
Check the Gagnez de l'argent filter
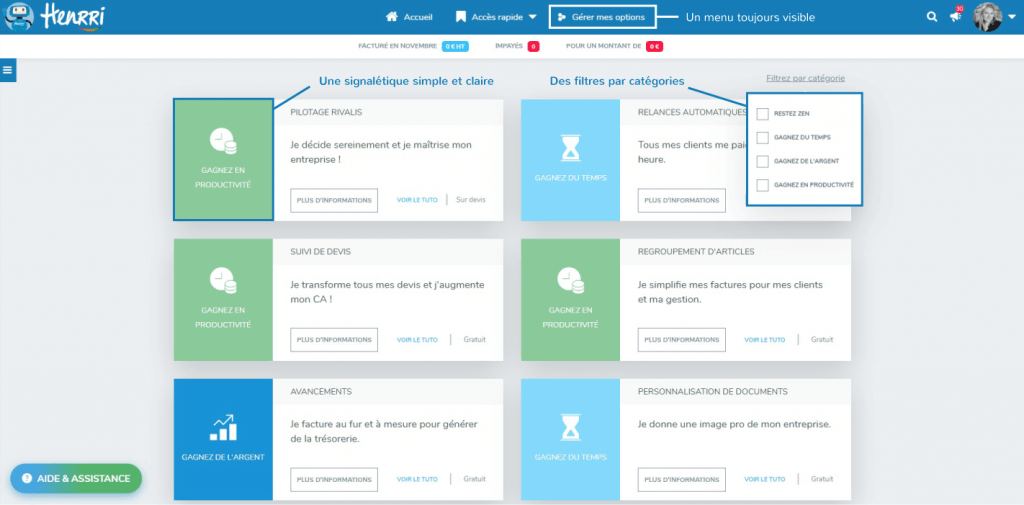762,161
